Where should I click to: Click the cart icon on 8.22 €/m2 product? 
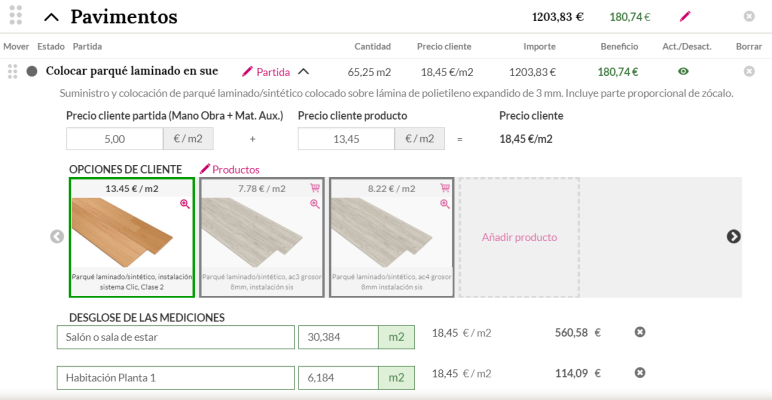[x=445, y=188]
